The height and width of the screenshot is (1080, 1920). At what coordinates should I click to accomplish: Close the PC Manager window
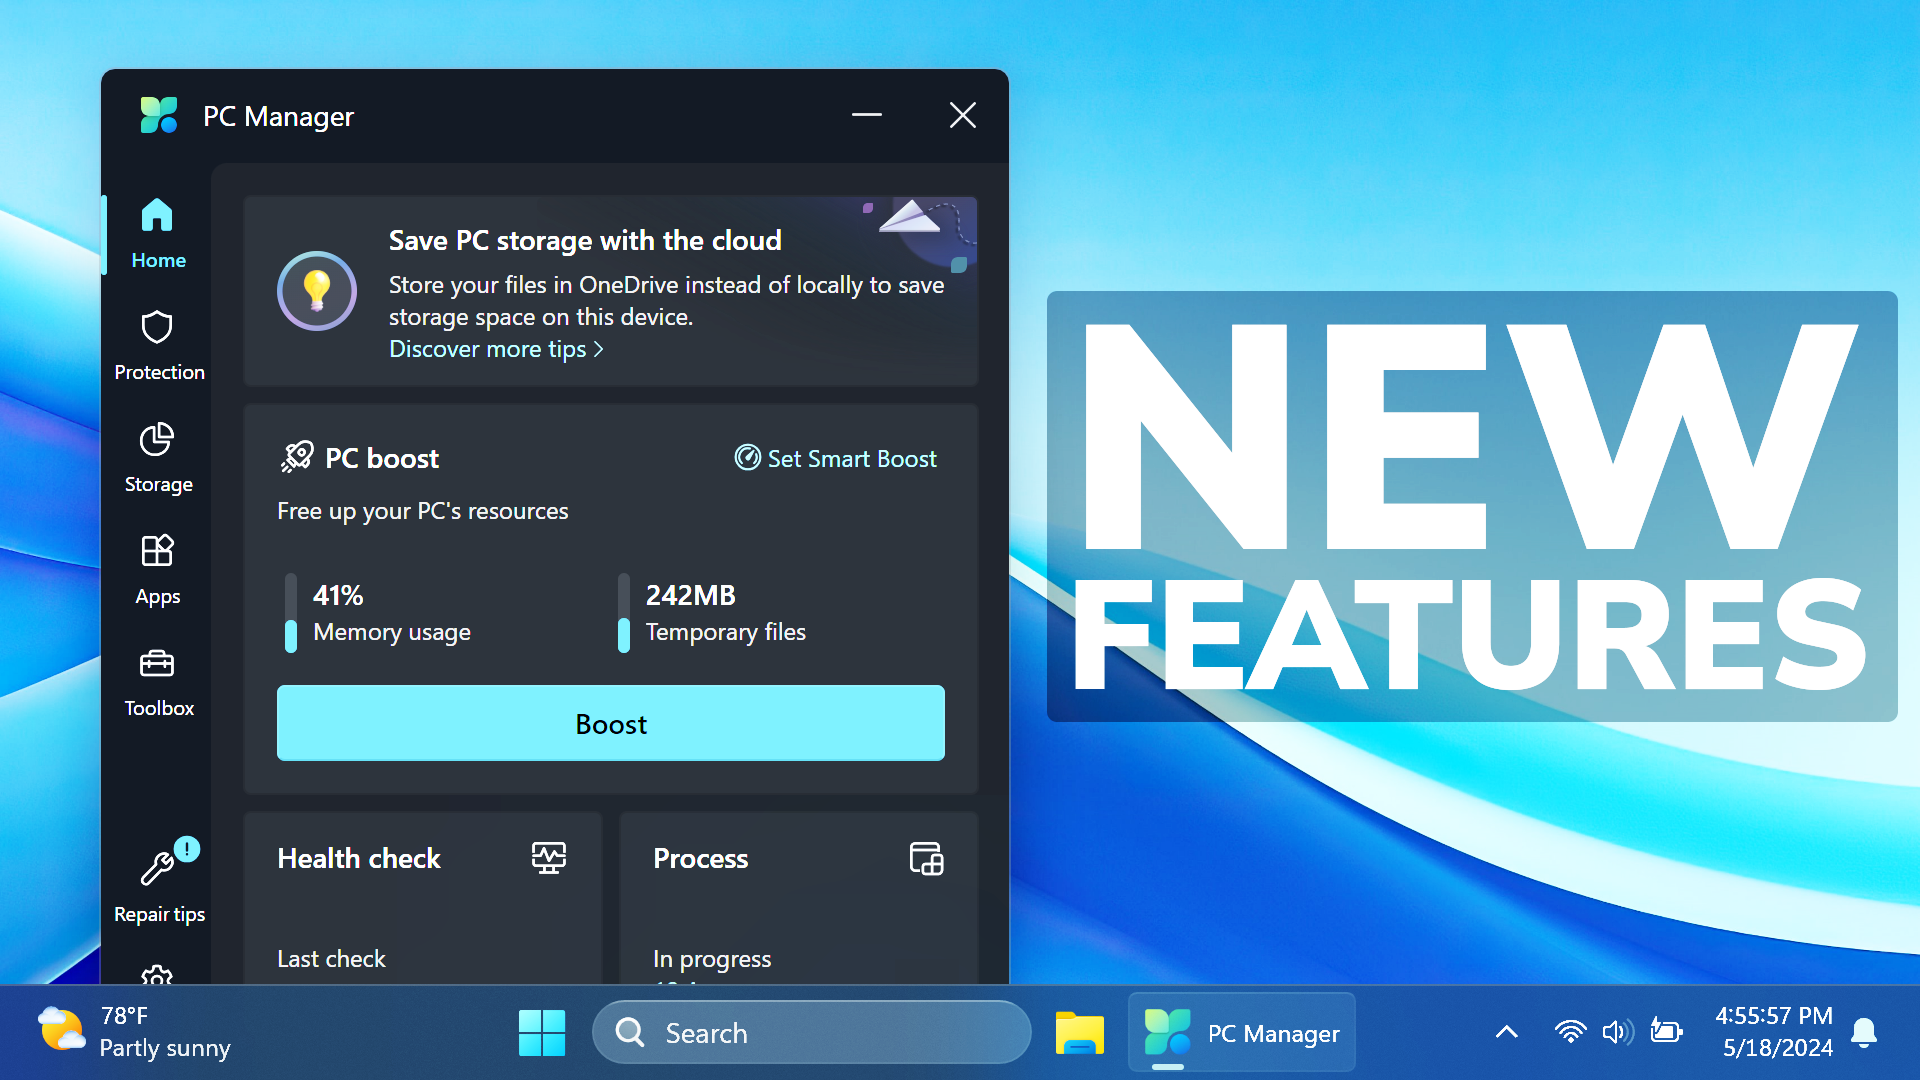963,115
